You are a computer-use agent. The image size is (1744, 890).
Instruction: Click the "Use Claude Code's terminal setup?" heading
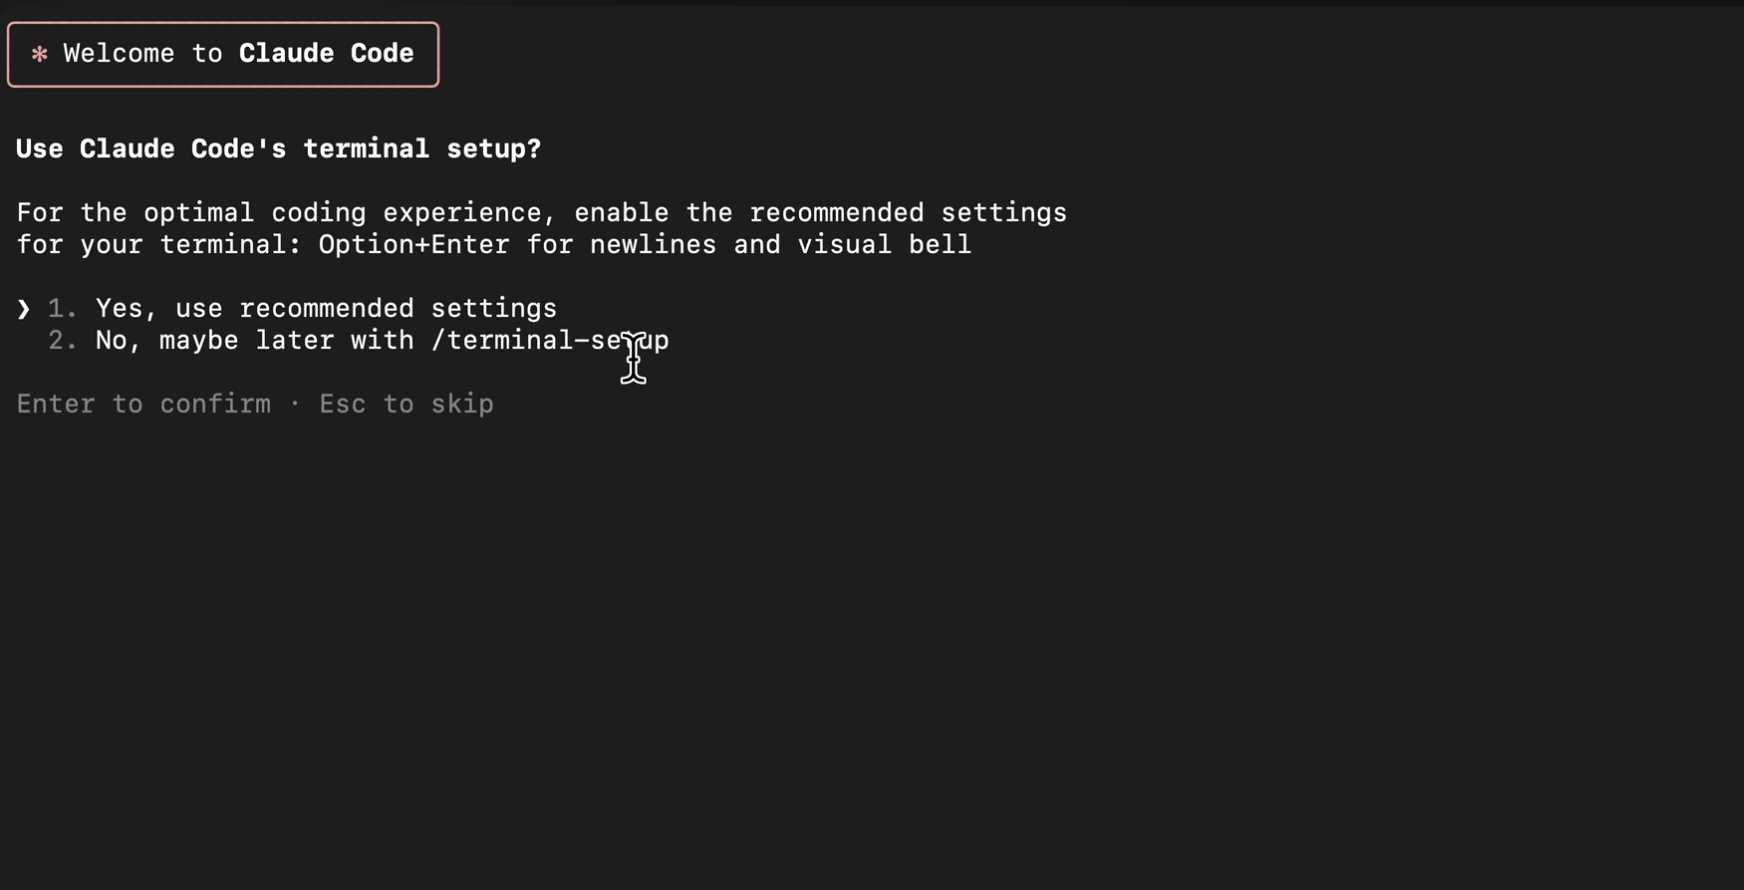(279, 149)
